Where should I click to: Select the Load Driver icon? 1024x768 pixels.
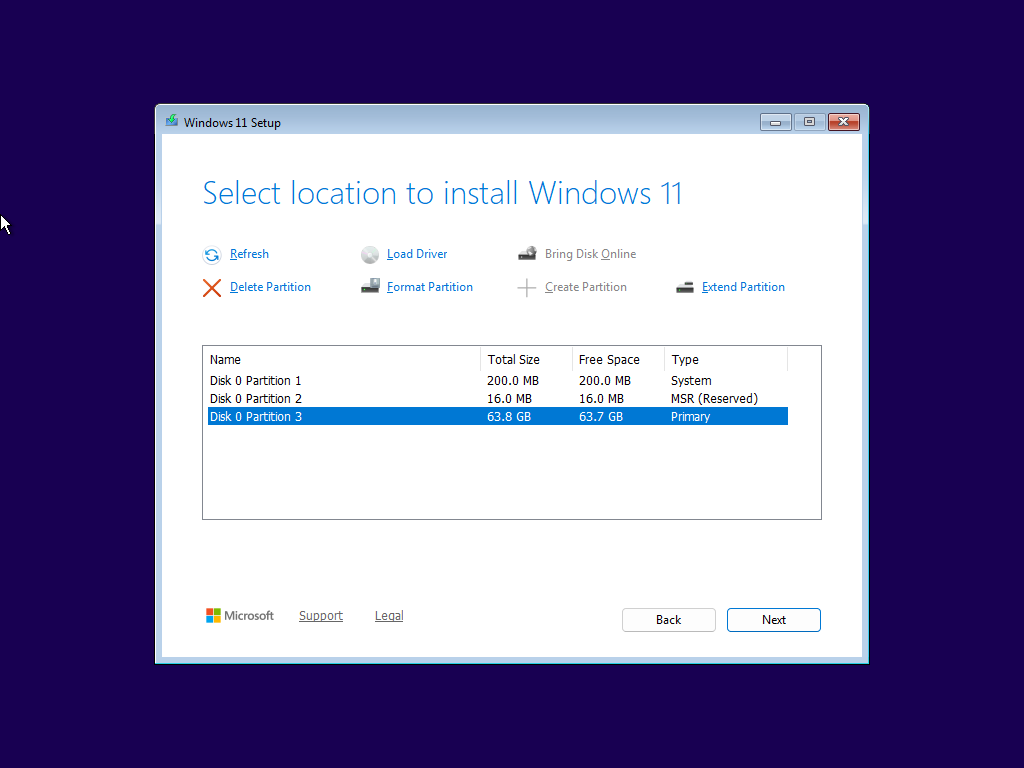[369, 254]
